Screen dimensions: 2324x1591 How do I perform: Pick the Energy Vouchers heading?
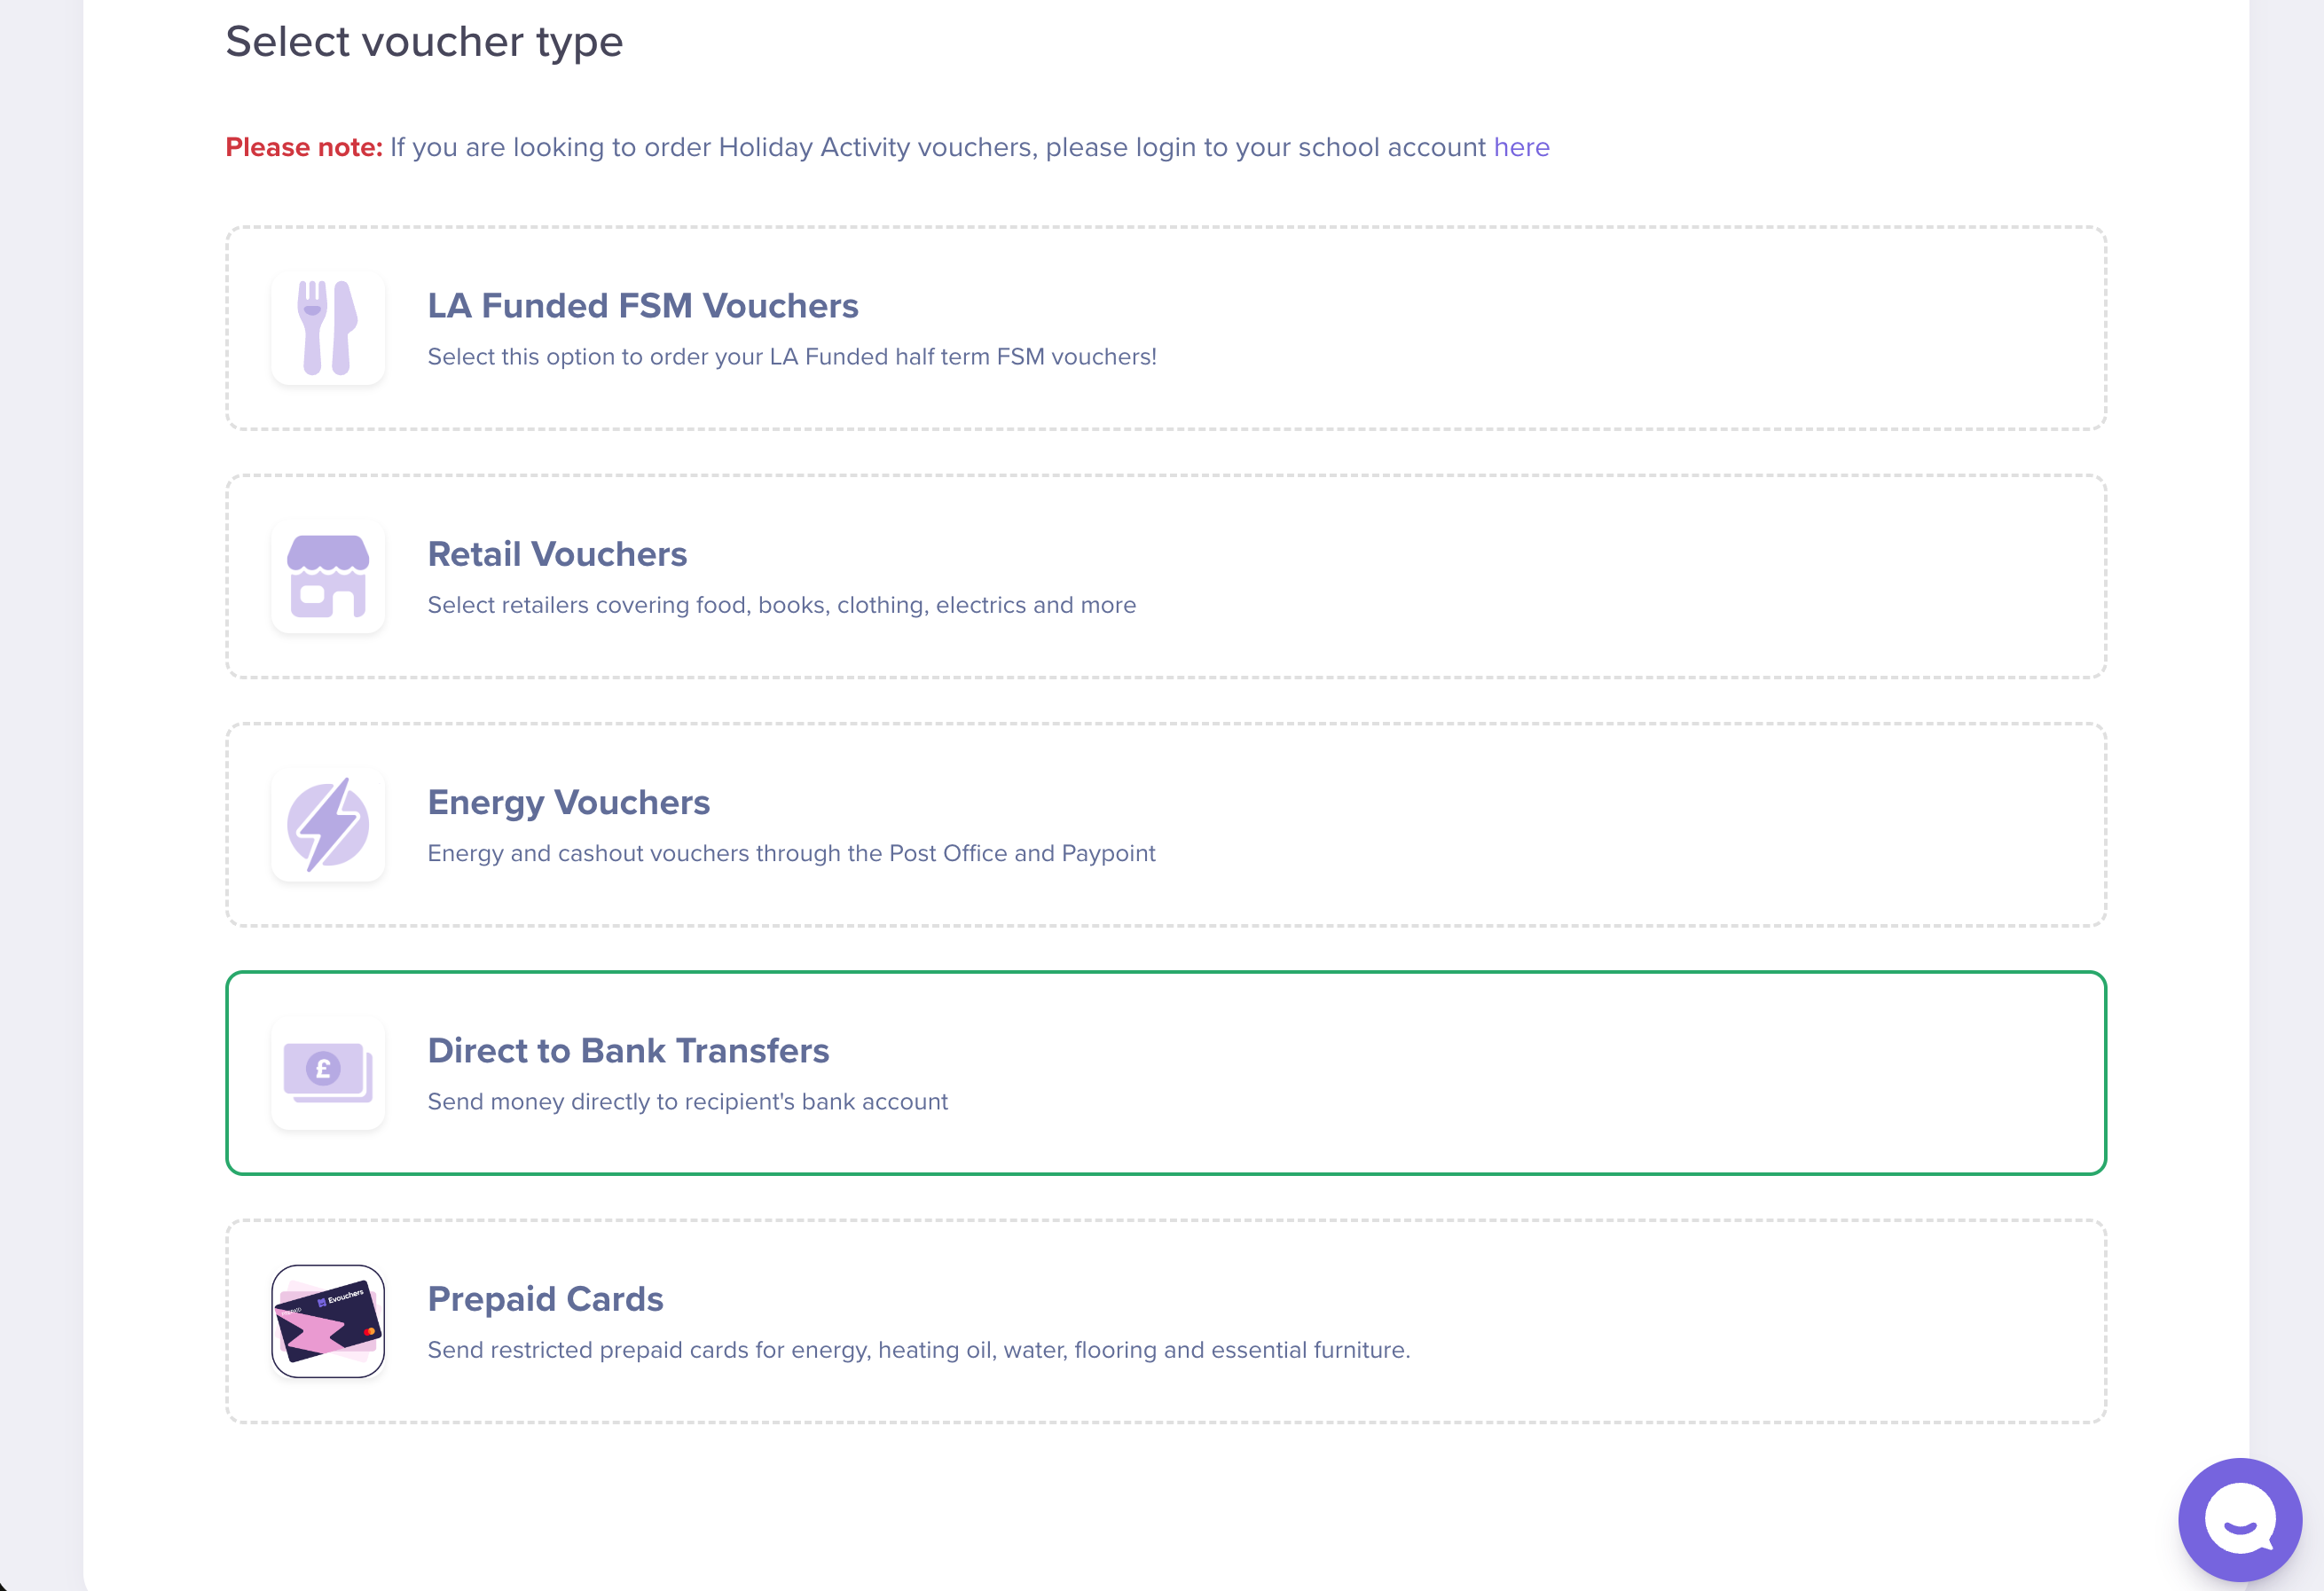point(568,802)
